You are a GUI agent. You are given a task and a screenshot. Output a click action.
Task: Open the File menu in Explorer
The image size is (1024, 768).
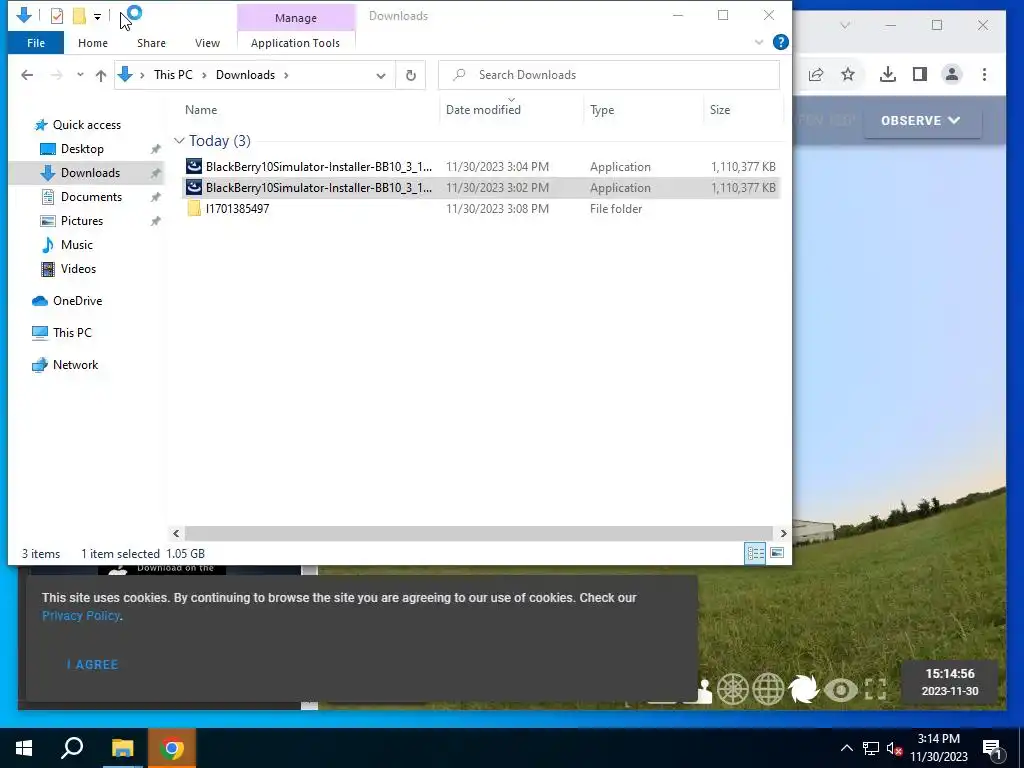click(36, 43)
